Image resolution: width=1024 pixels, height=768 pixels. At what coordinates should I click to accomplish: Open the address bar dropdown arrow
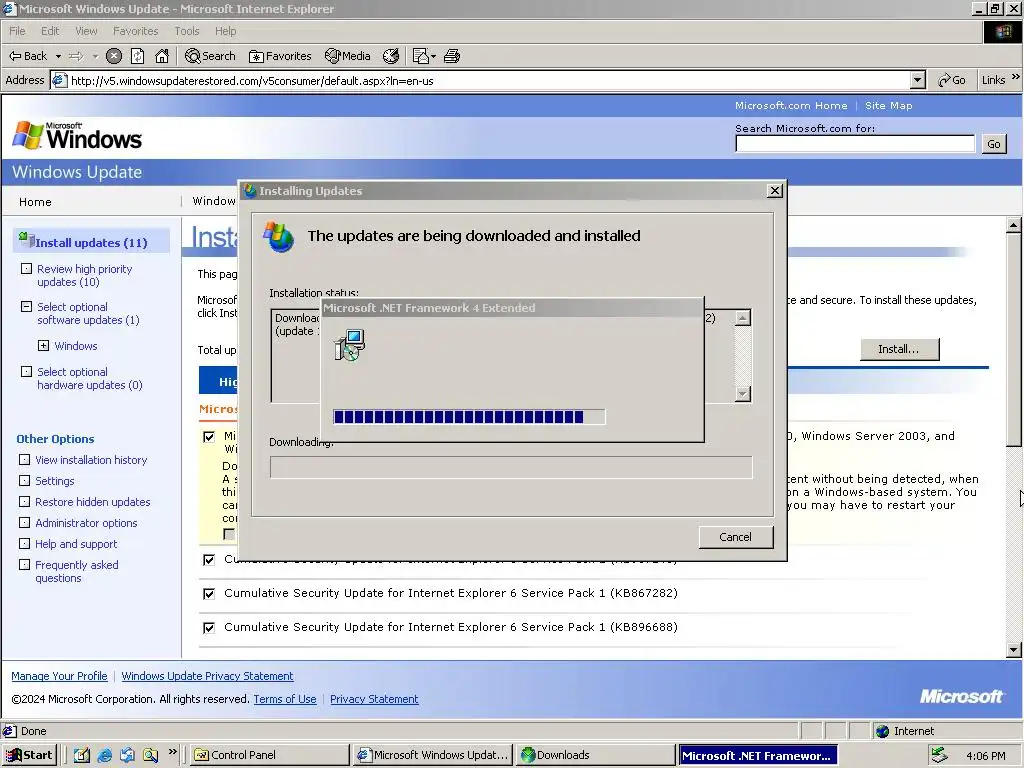click(x=918, y=80)
